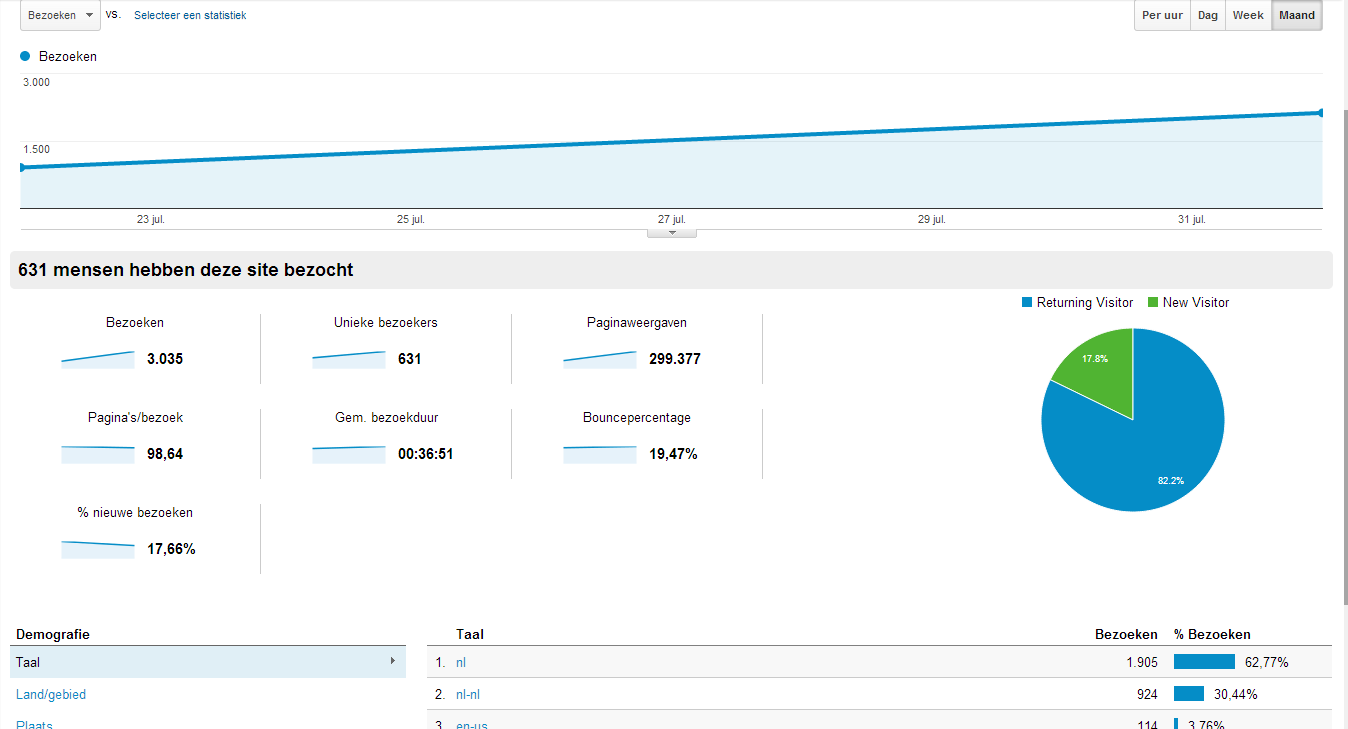Click the graph's right end data point
The width and height of the screenshot is (1348, 729).
tap(1322, 112)
